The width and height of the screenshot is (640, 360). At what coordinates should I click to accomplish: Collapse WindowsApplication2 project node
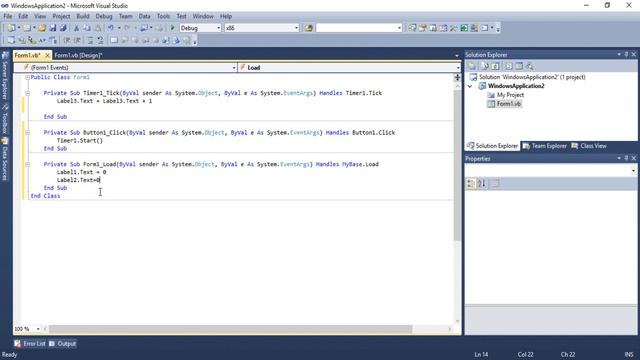470,86
